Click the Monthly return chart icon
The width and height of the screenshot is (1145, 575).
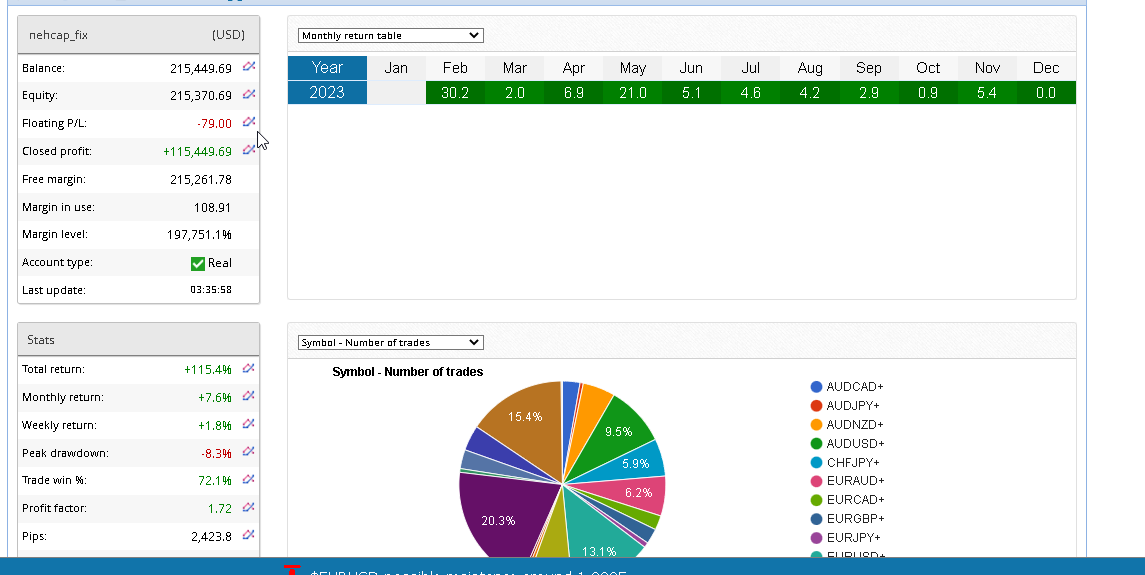point(249,397)
